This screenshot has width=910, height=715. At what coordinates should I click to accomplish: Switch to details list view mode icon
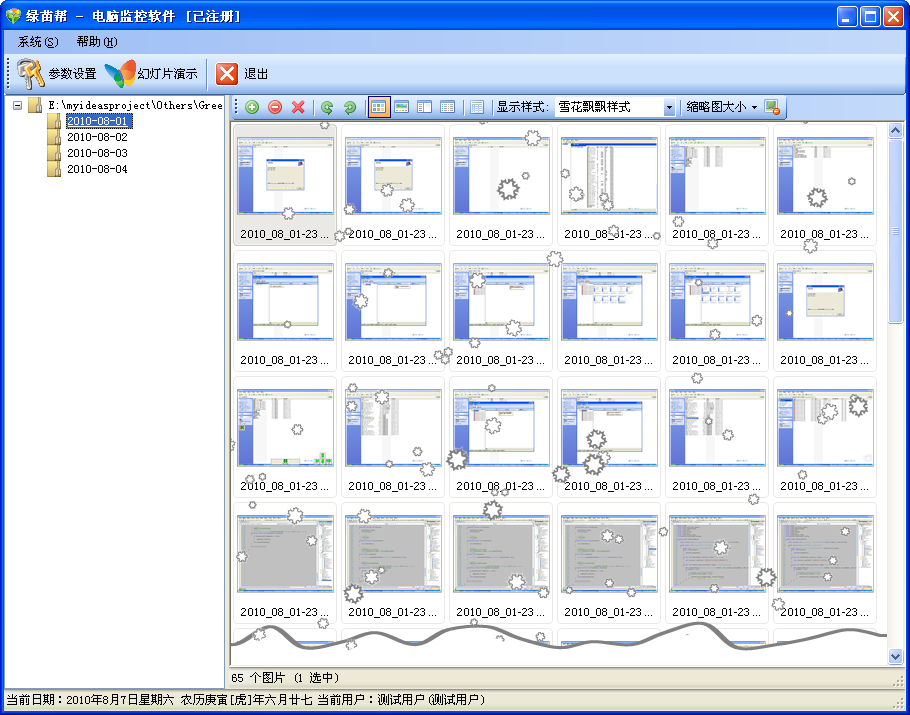point(447,107)
